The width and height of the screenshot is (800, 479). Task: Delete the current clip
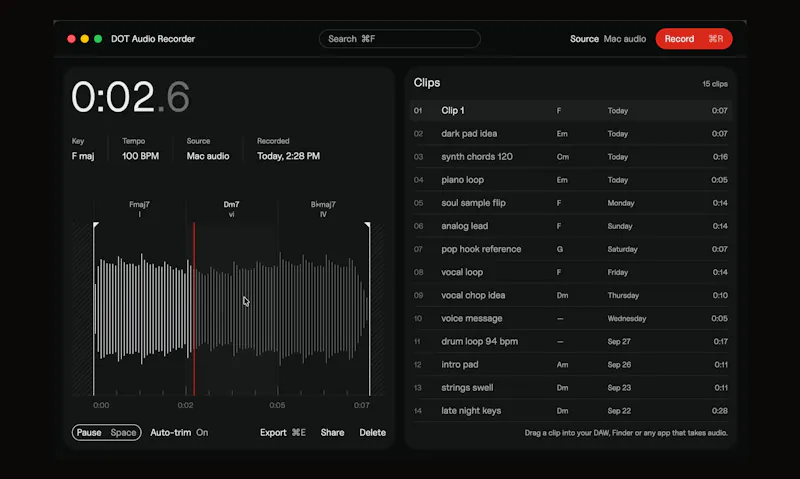[372, 433]
